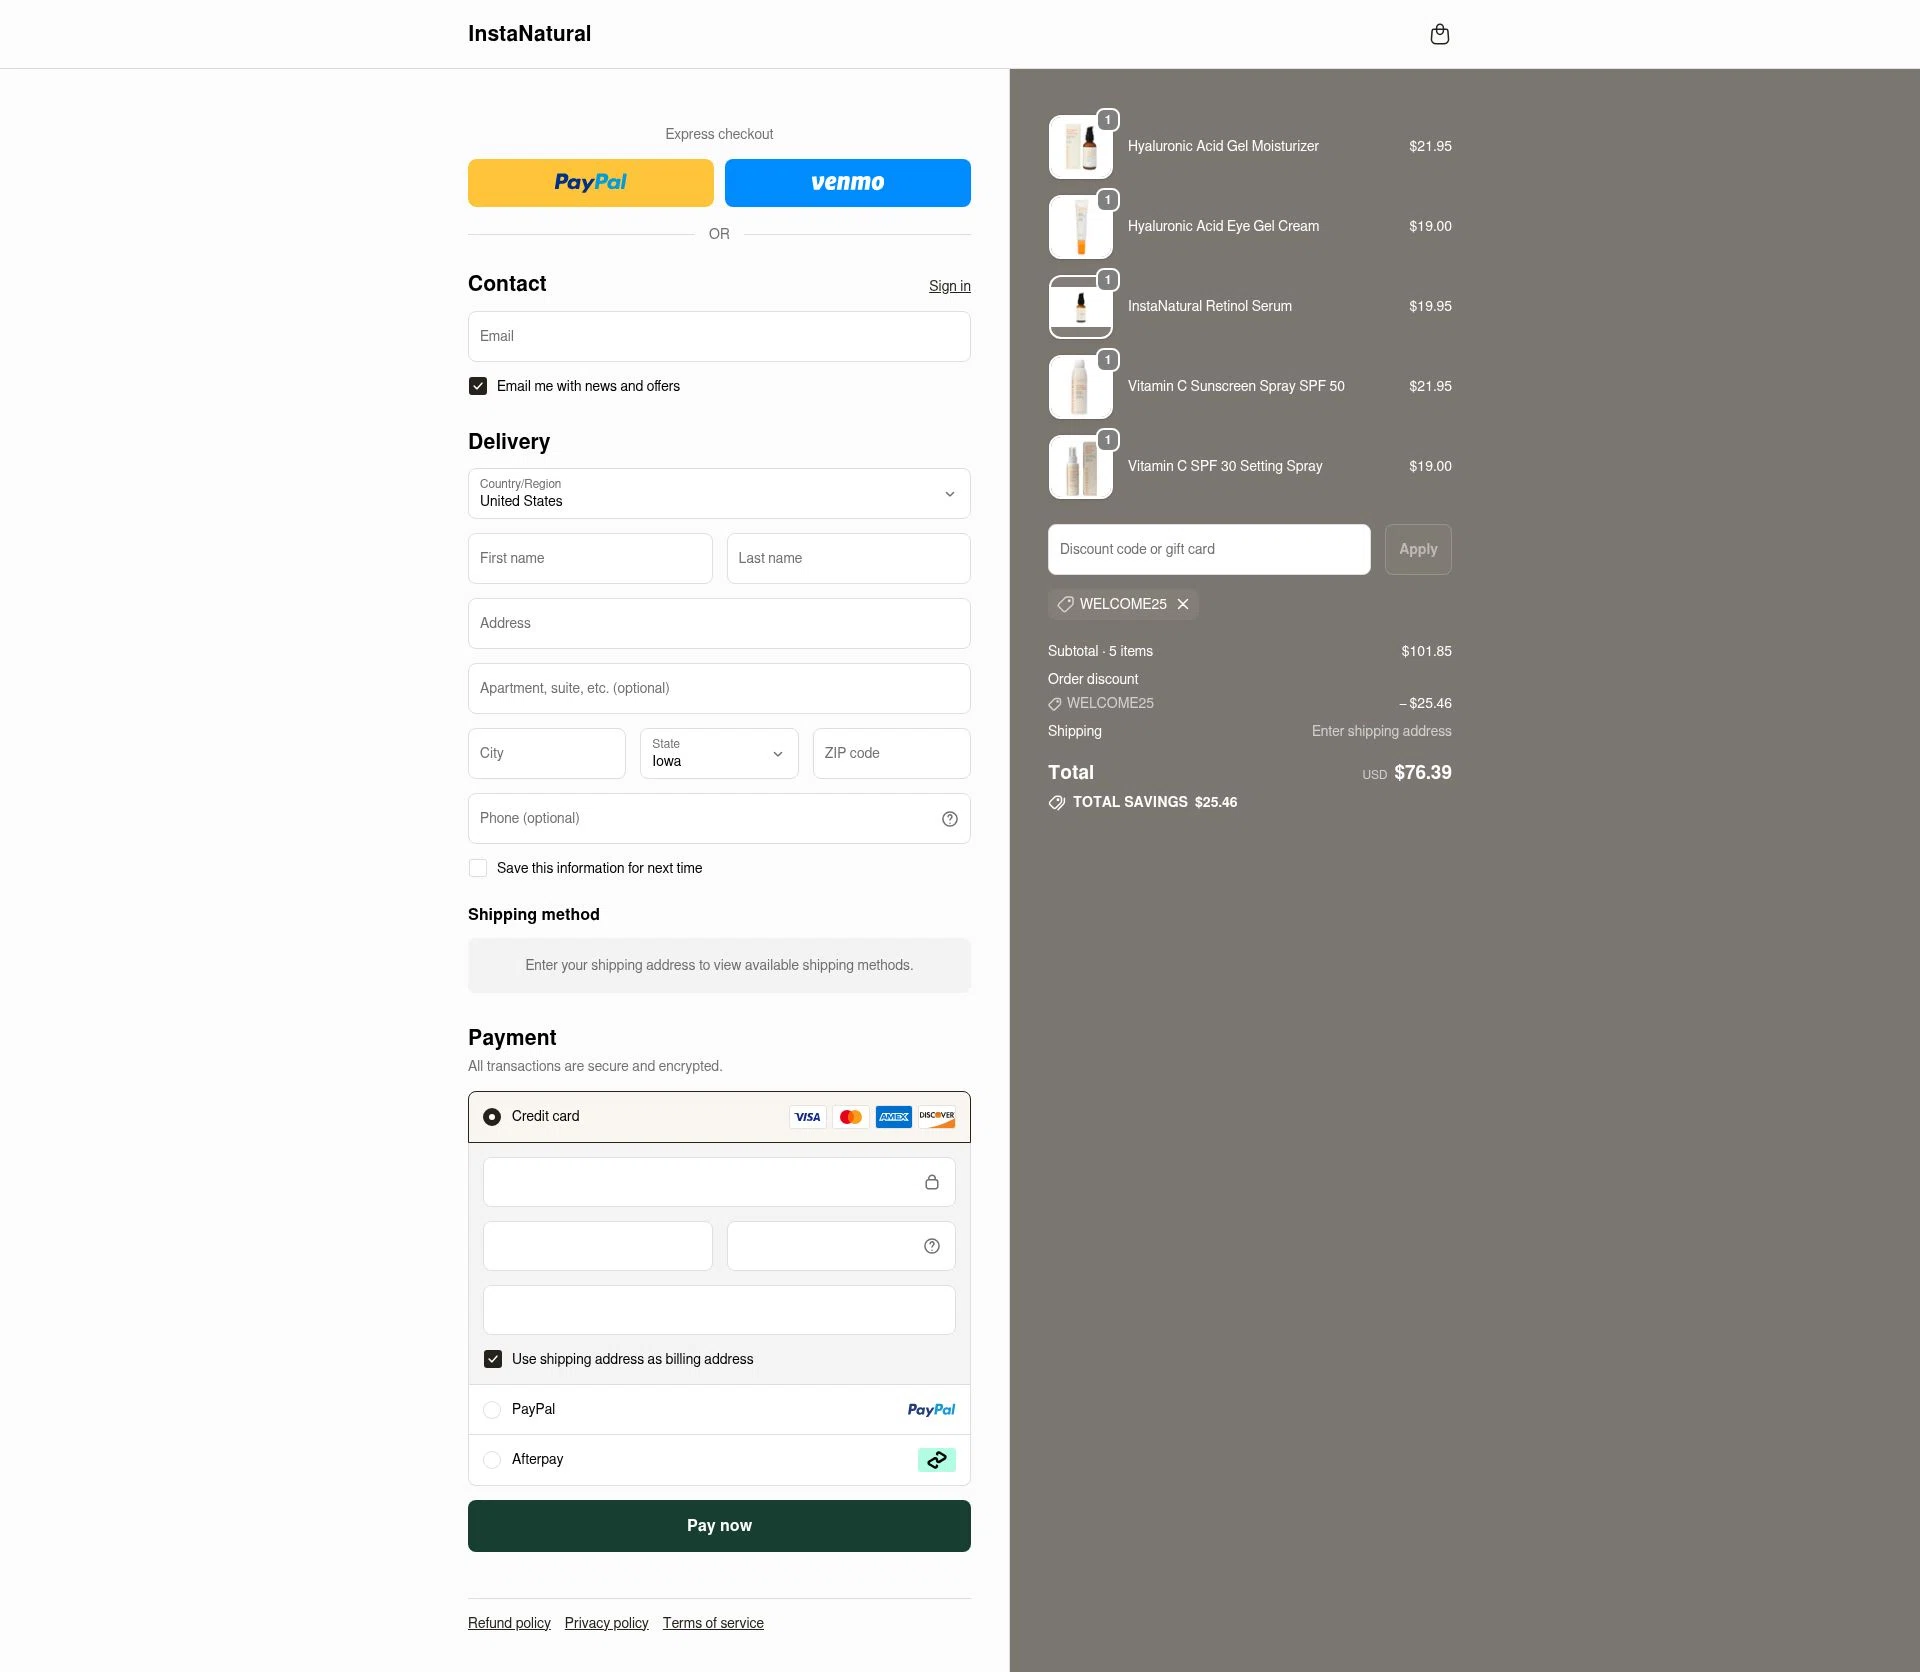Click the phone number help icon

[949, 818]
